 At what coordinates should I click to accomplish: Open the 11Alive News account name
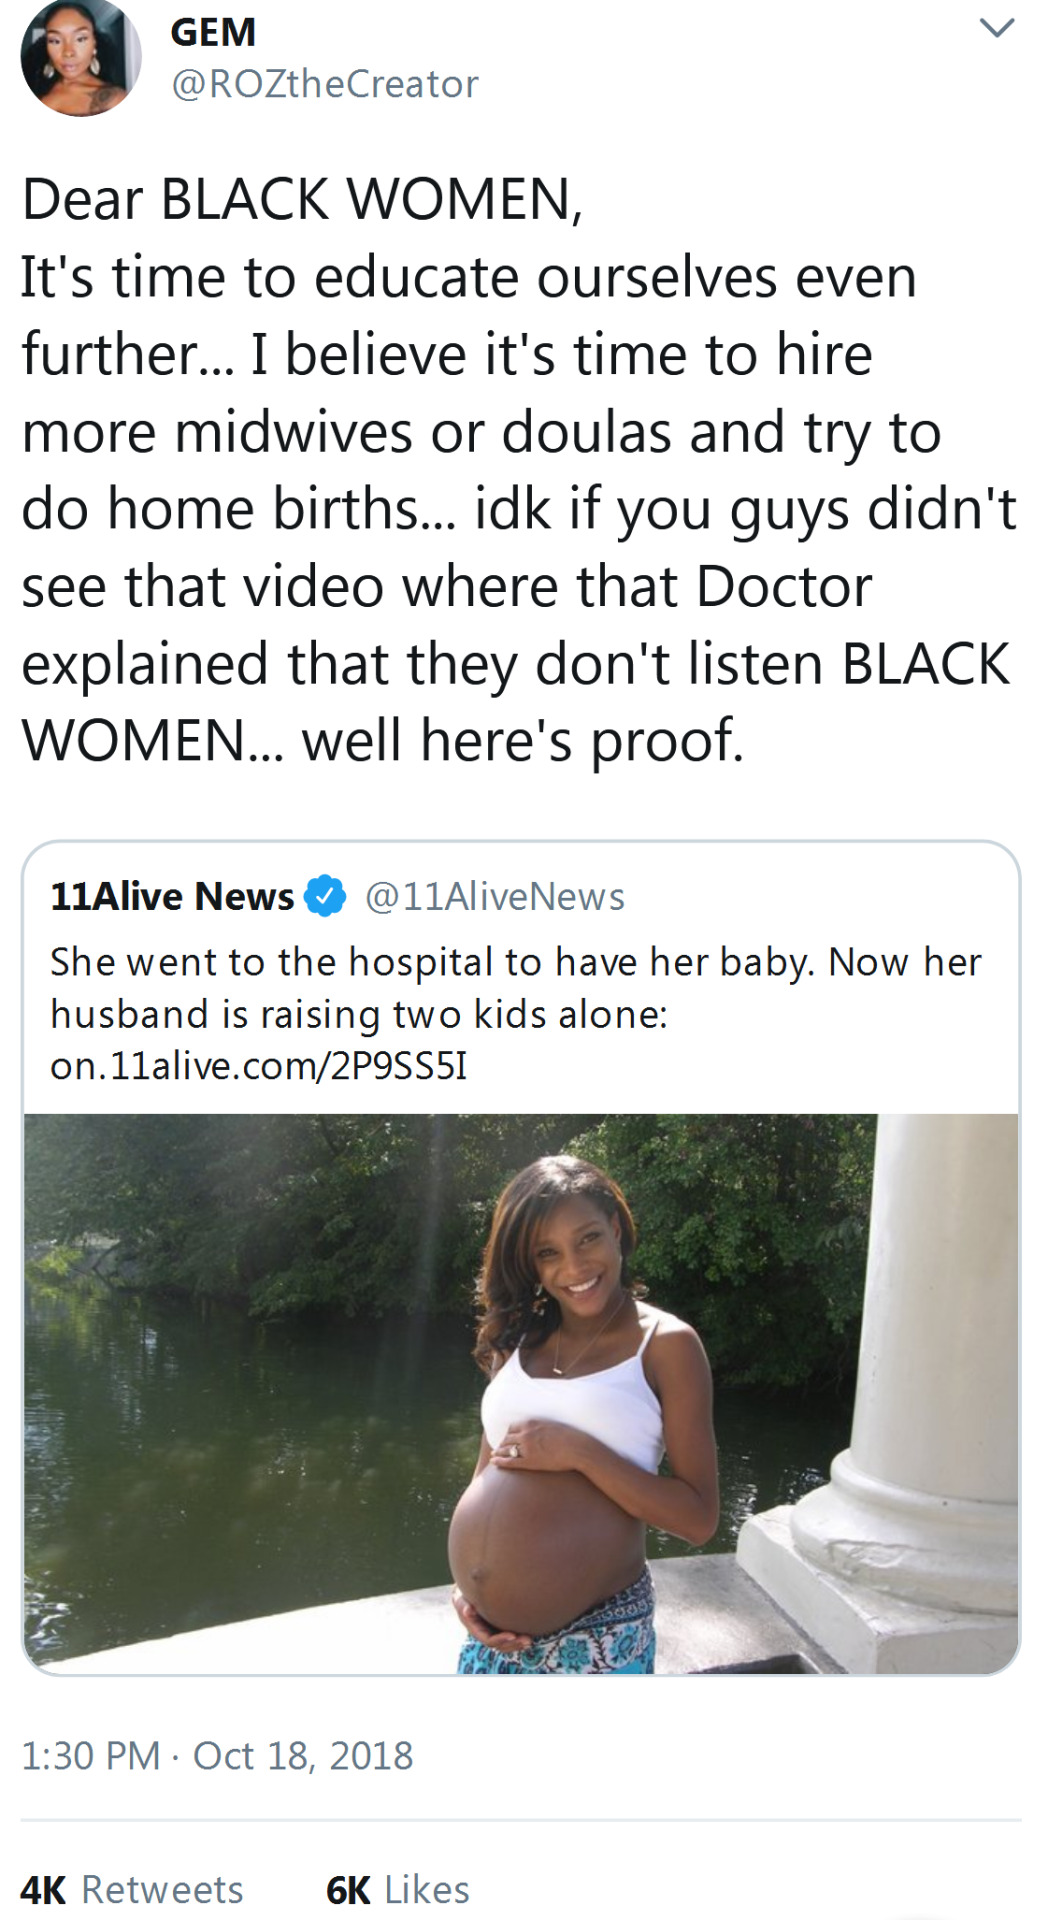tap(172, 896)
